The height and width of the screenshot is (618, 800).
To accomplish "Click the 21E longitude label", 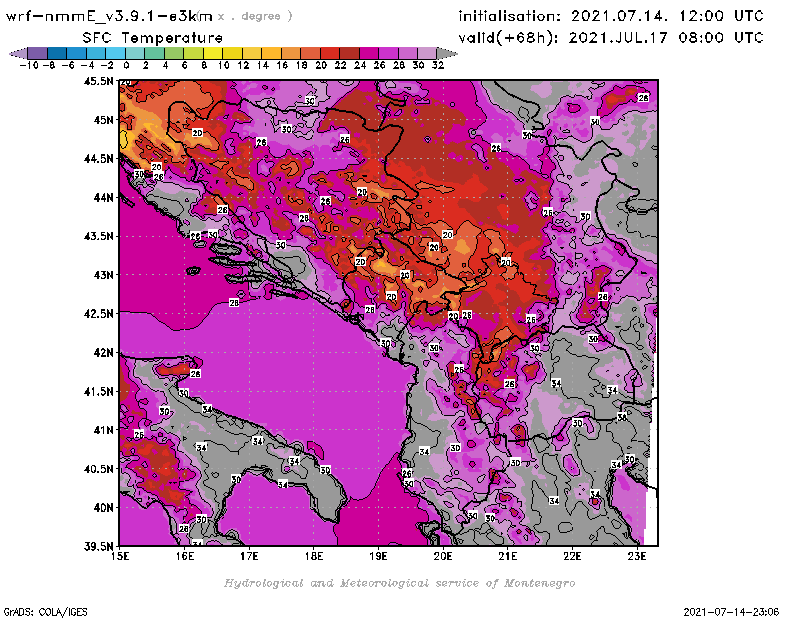I will [x=508, y=556].
